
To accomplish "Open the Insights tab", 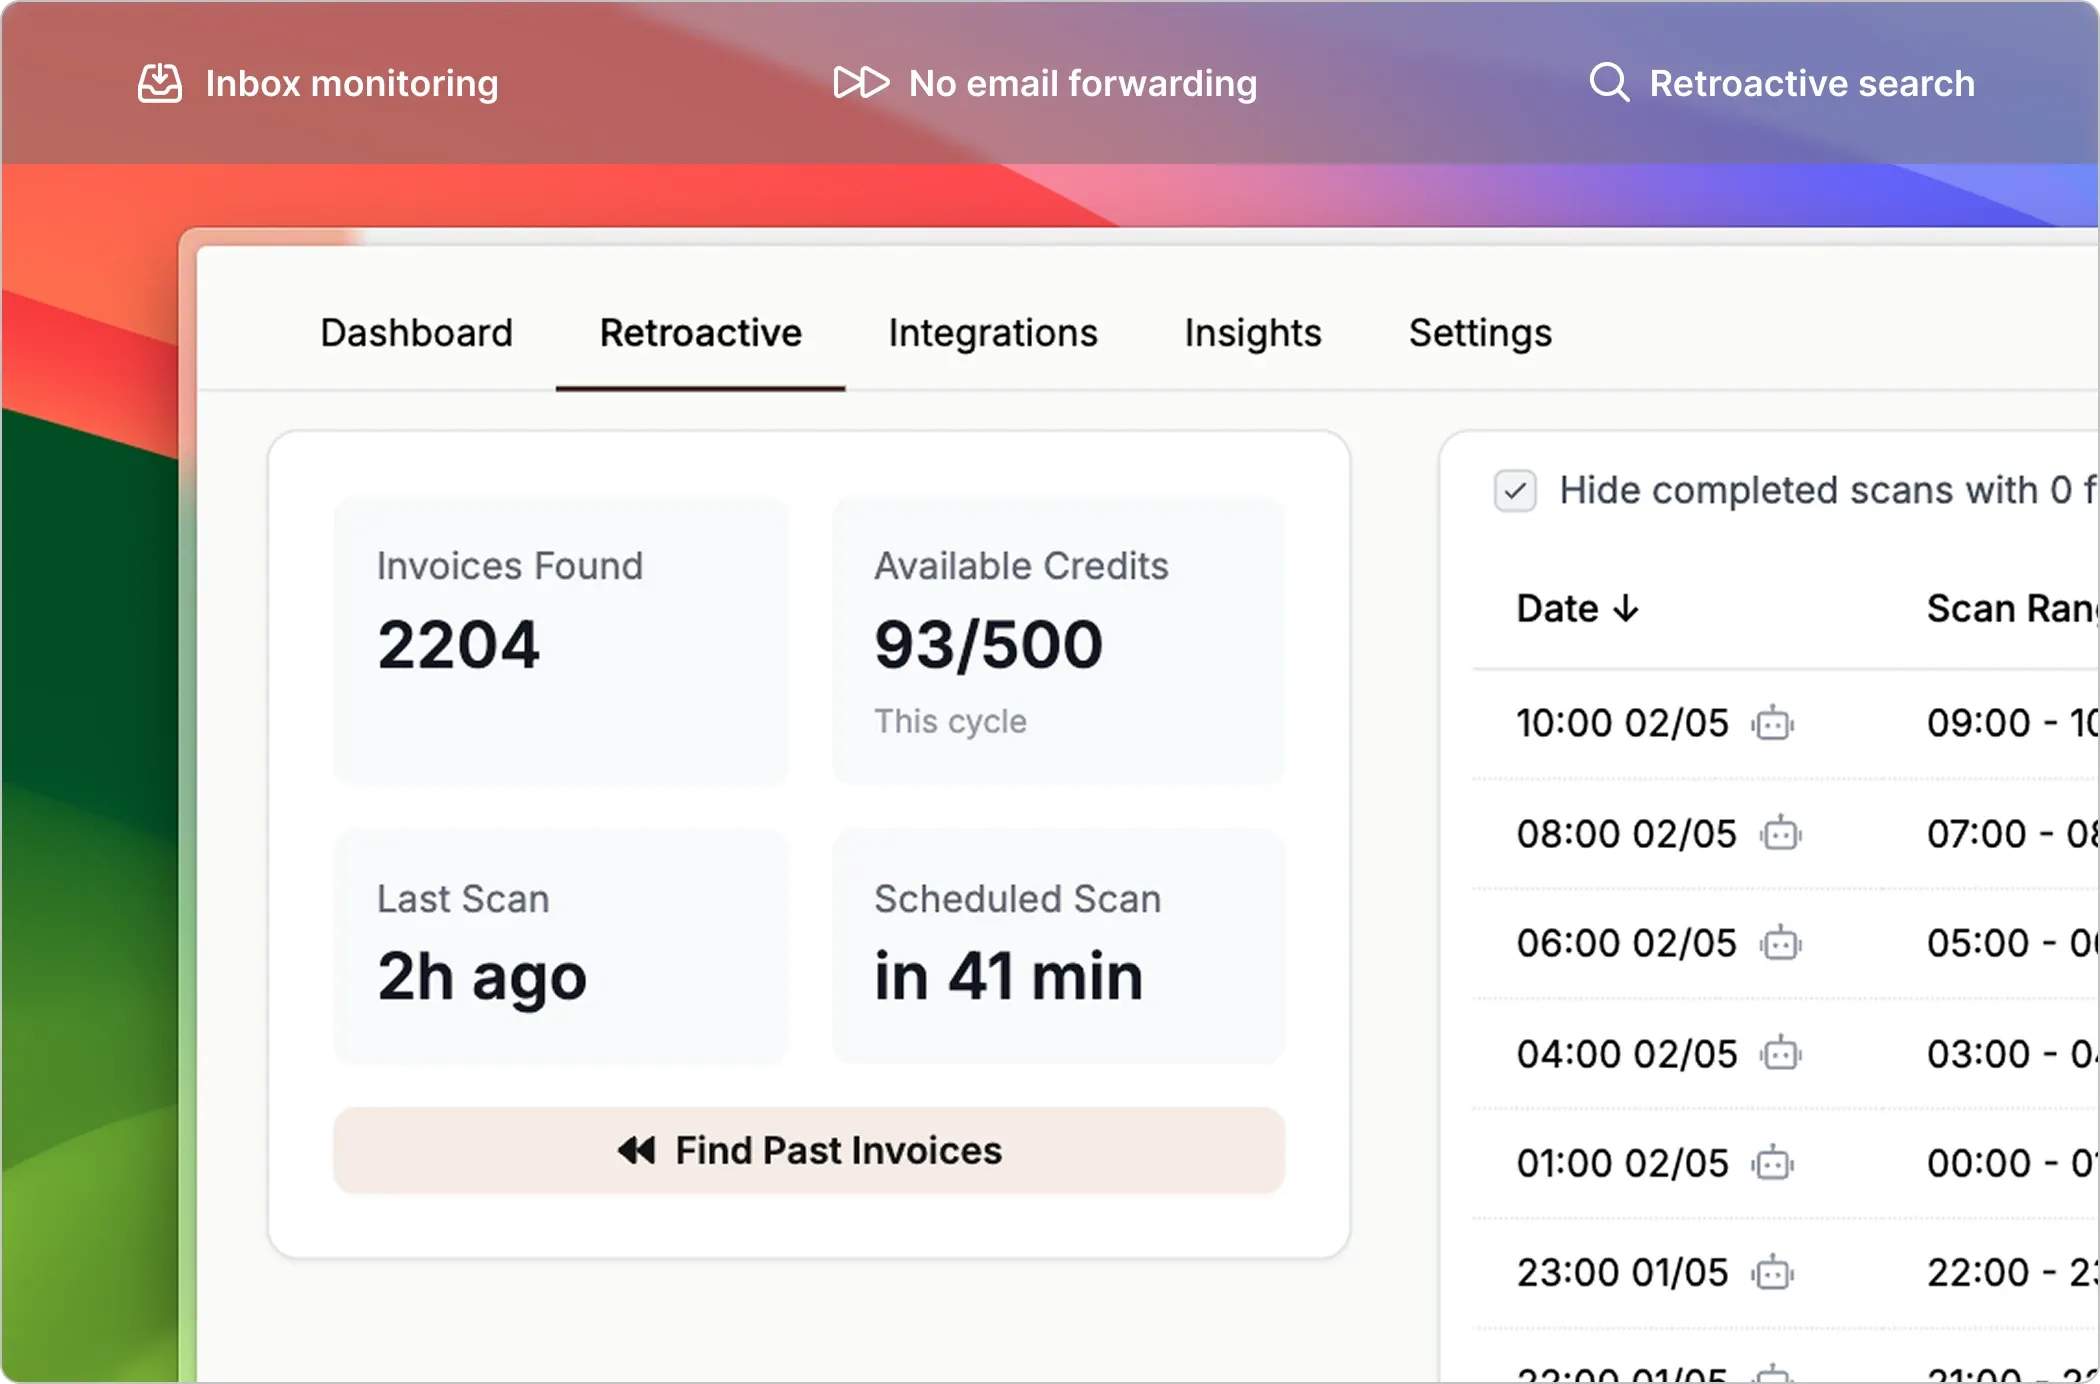I will pos(1251,333).
